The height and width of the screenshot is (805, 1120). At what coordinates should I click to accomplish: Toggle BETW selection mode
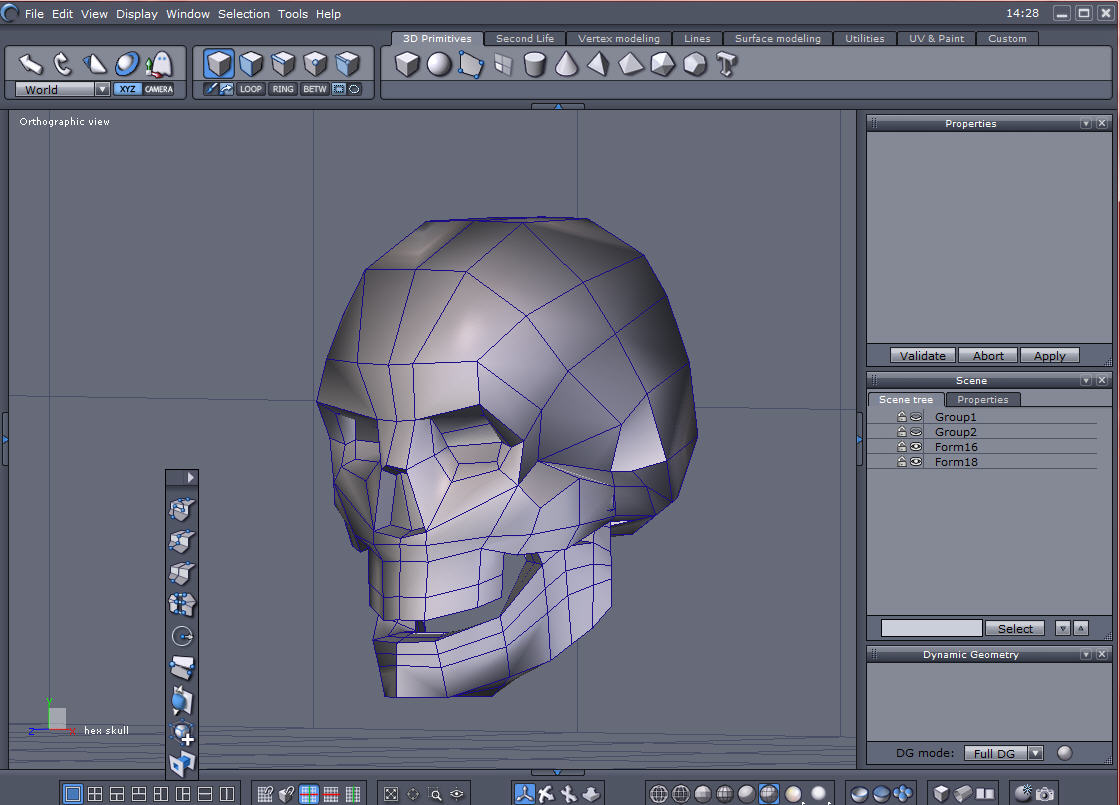314,89
